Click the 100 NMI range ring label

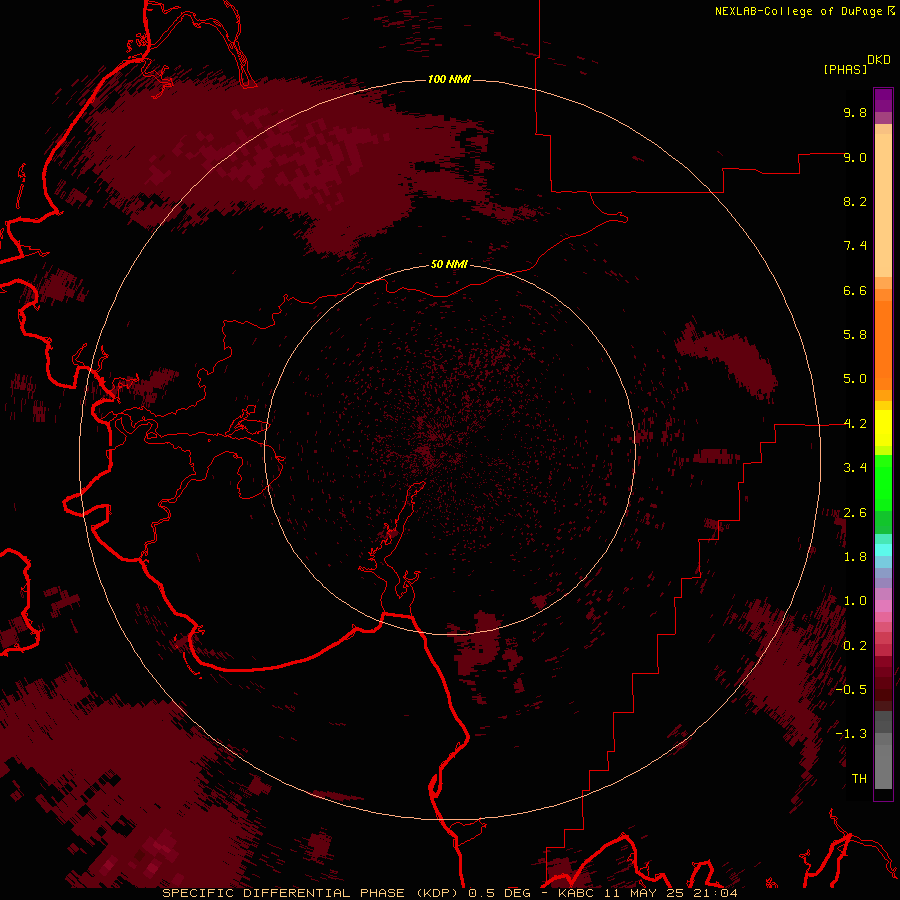click(x=449, y=79)
